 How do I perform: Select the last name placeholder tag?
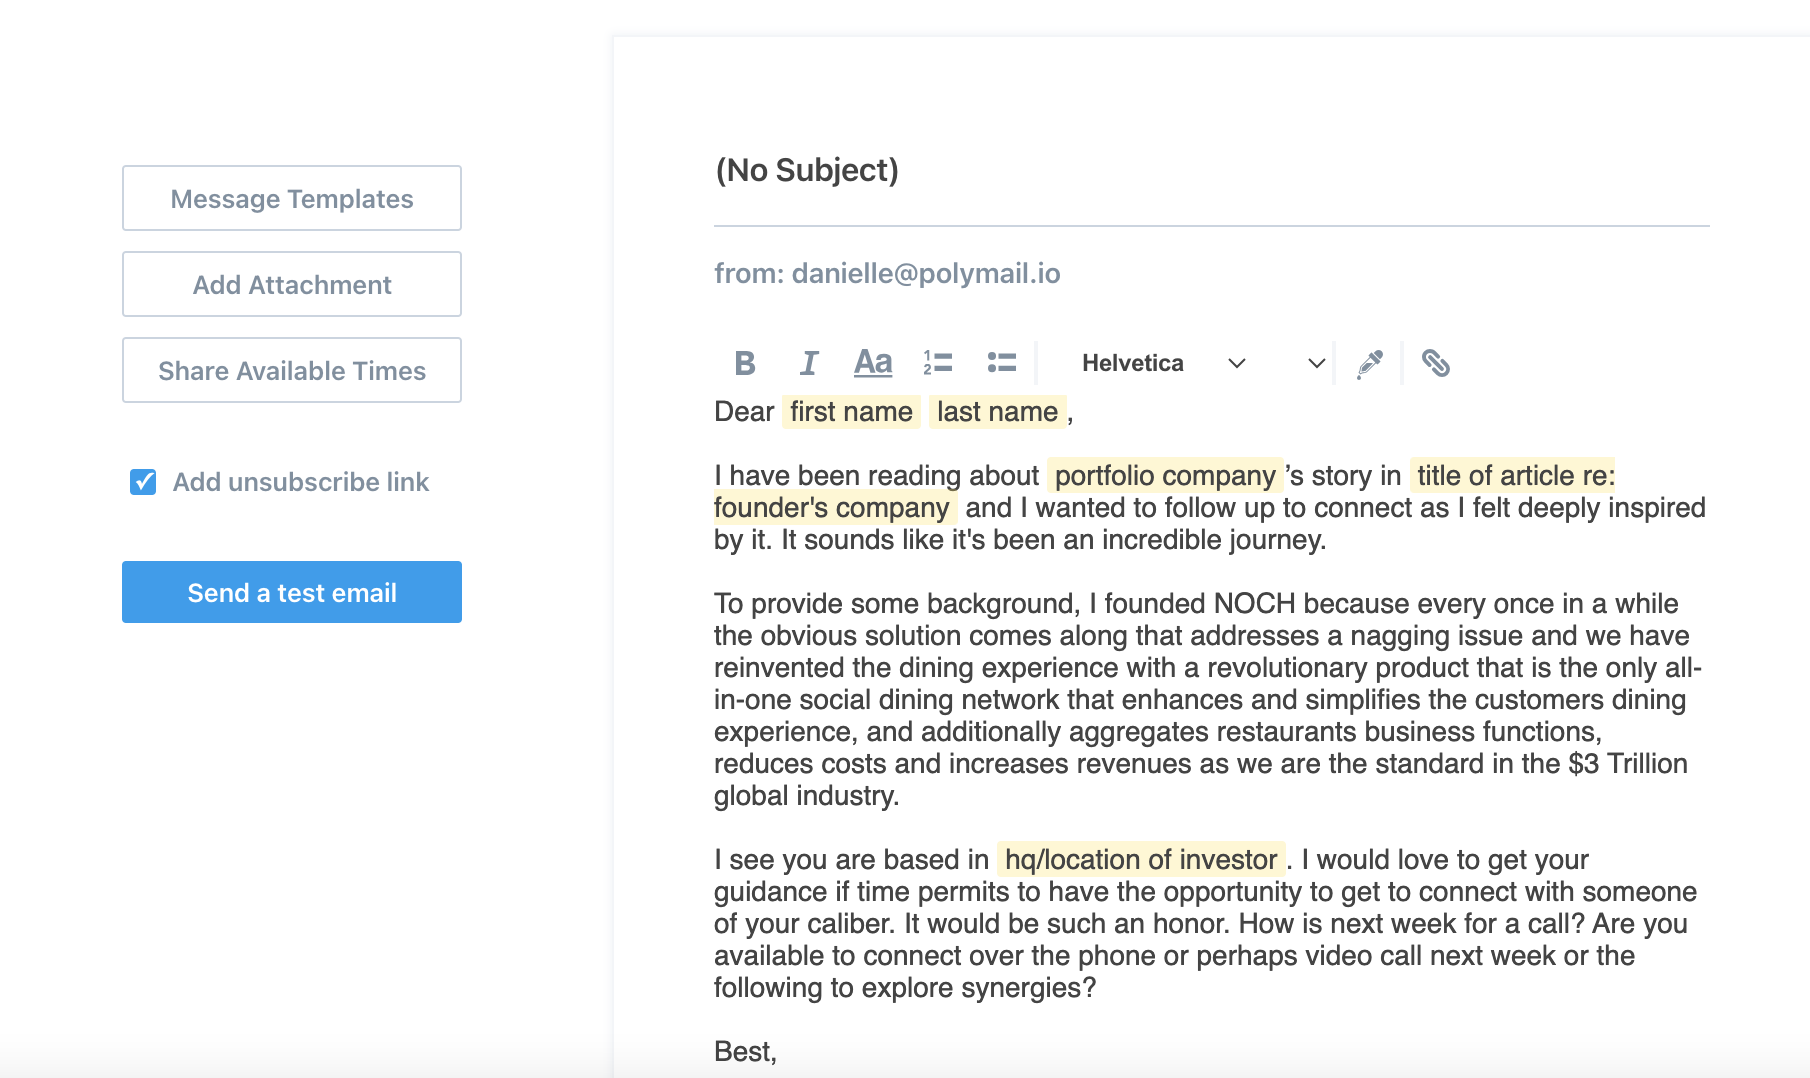(997, 412)
